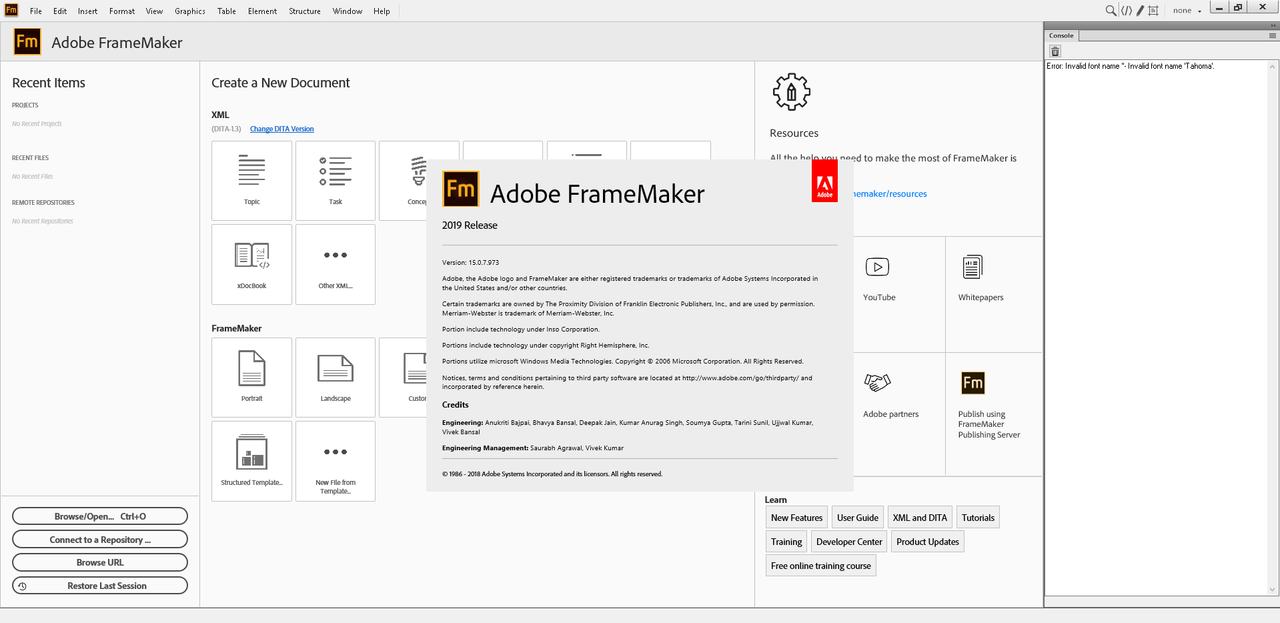The image size is (1280, 623).
Task: Click the Browse URL button
Action: click(100, 562)
